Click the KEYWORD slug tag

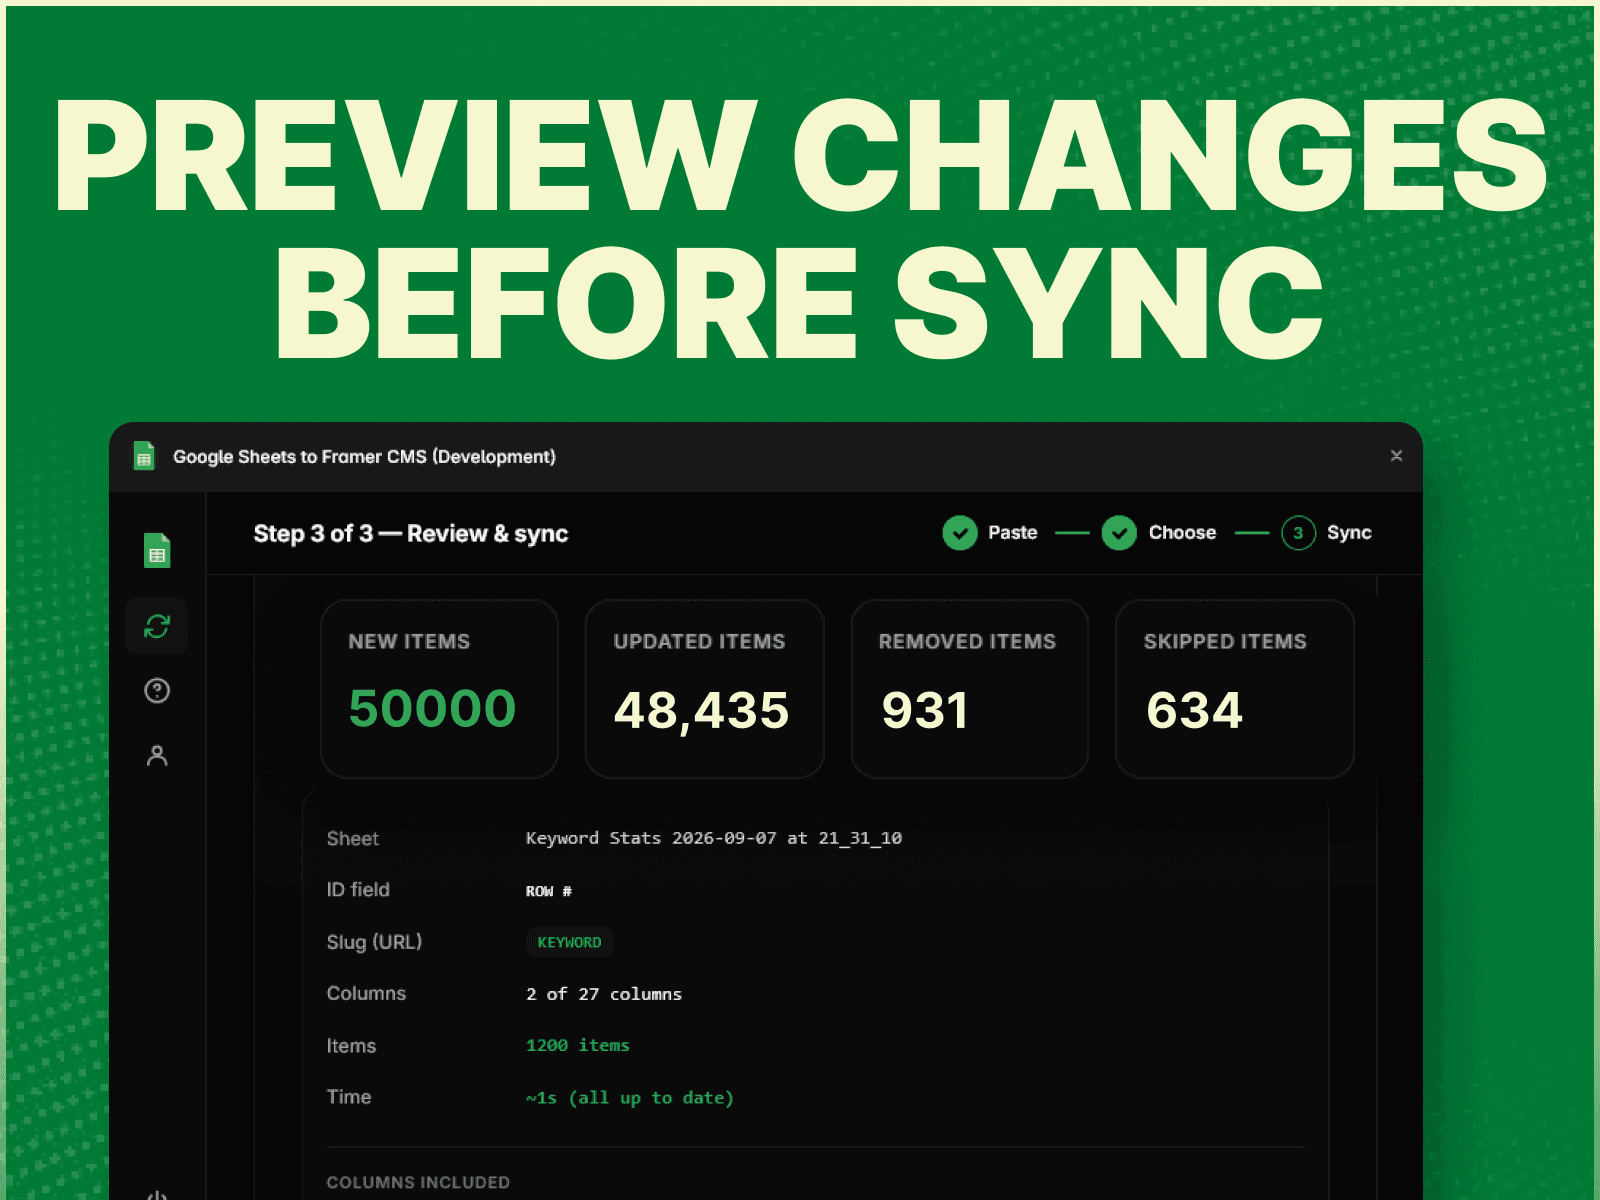569,942
